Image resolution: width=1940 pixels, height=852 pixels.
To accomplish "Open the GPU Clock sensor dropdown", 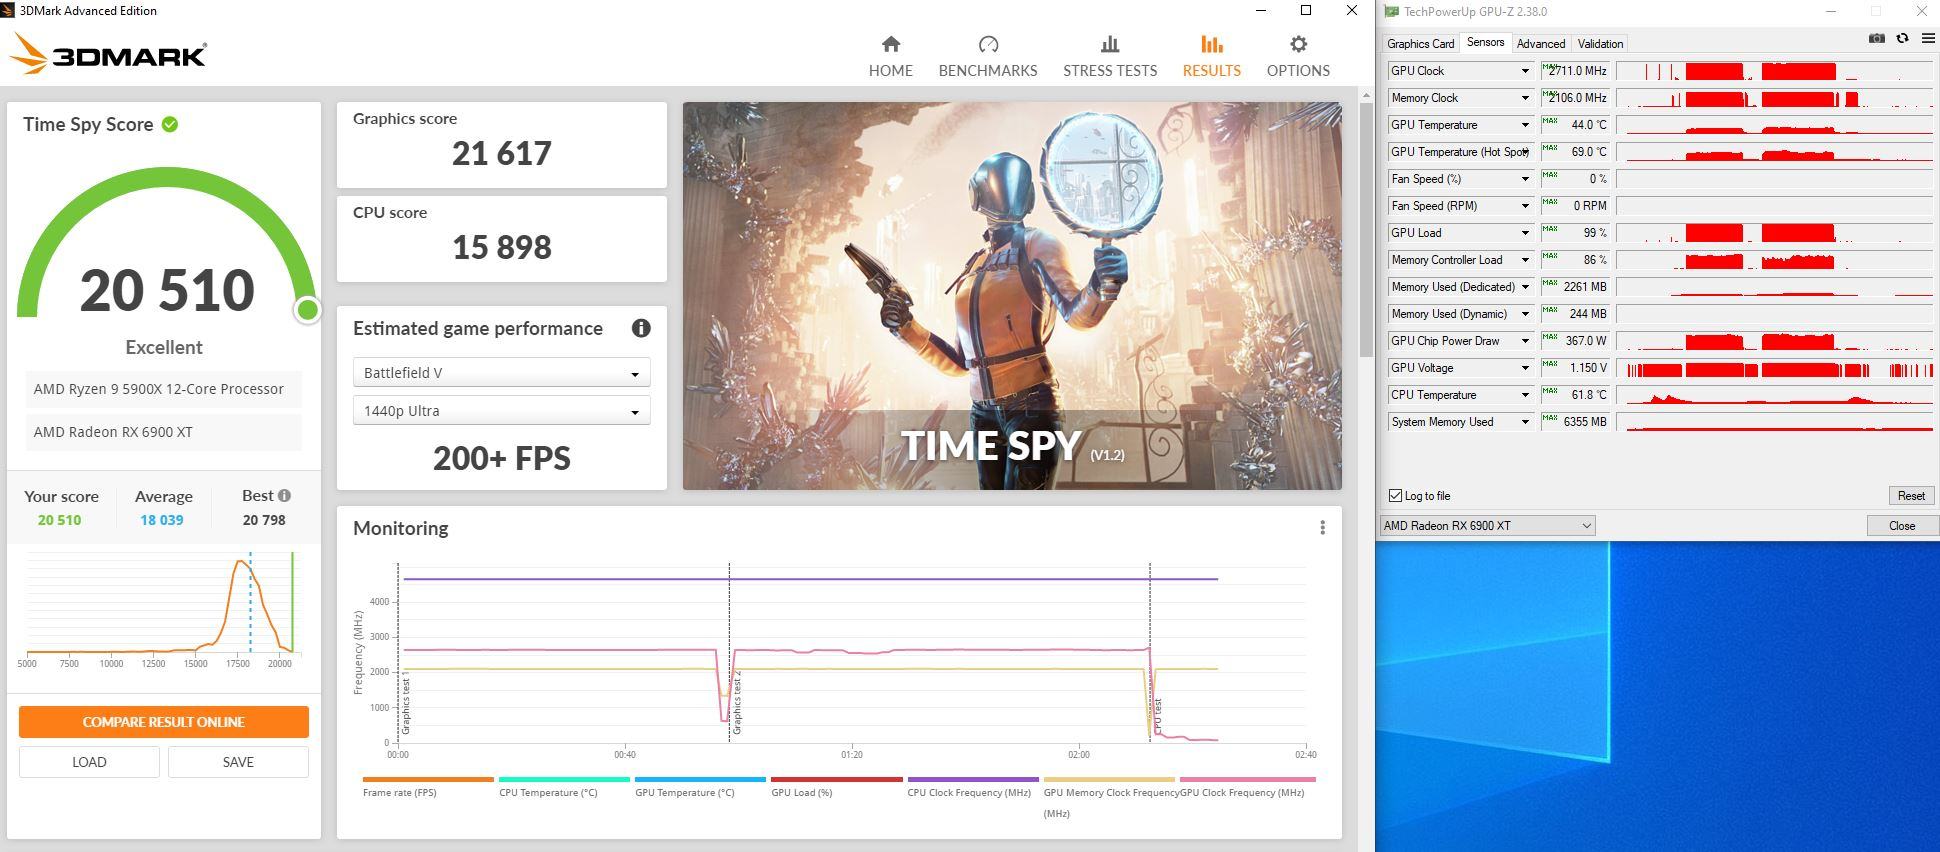I will tap(1525, 71).
